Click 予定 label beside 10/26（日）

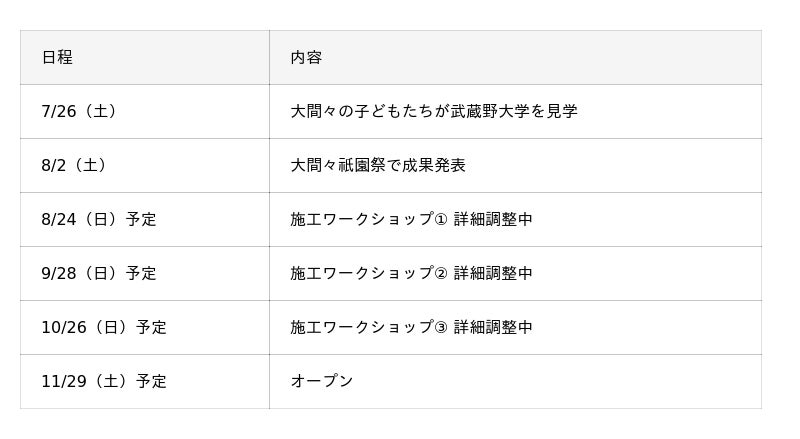click(x=151, y=328)
